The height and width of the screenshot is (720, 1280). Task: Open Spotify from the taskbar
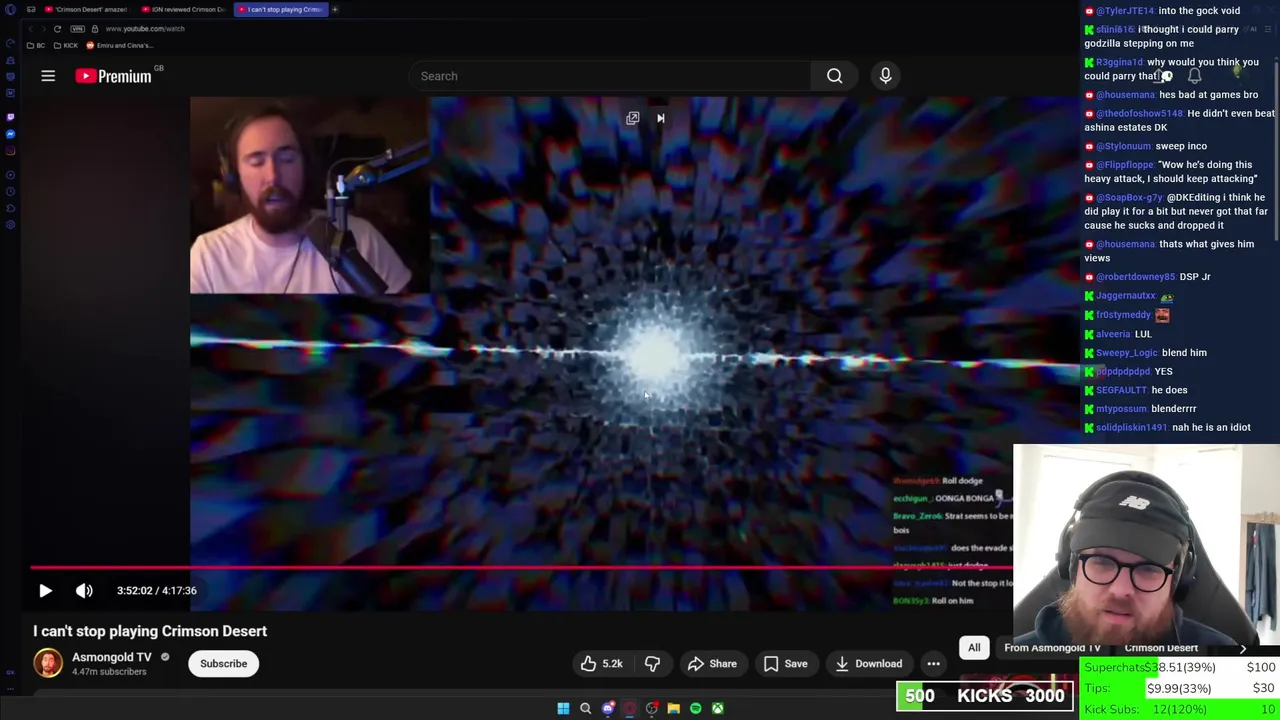(695, 709)
